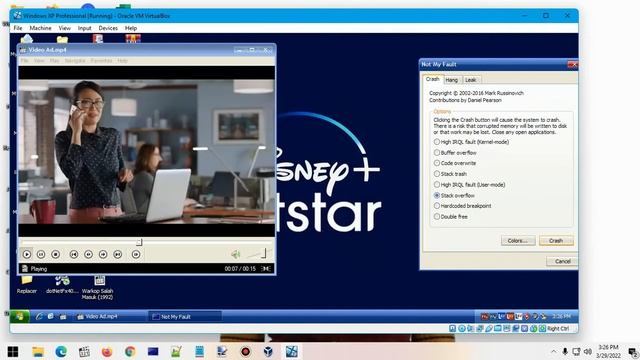Screen dimensions: 640x360
Task: Close the Not My Fault dialog
Action: 573,64
